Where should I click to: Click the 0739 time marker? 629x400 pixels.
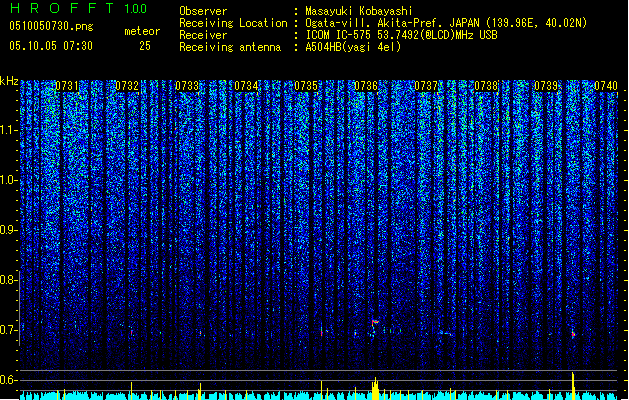(546, 86)
